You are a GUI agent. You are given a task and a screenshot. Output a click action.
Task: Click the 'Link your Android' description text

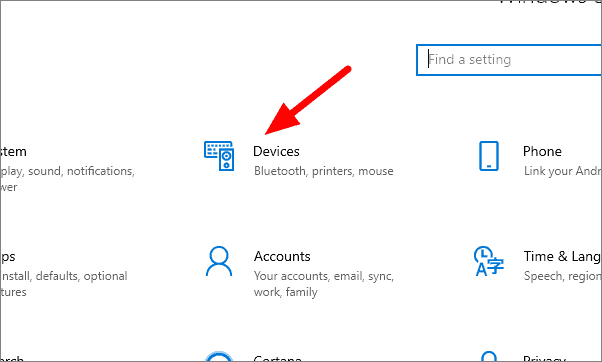pyautogui.click(x=562, y=171)
